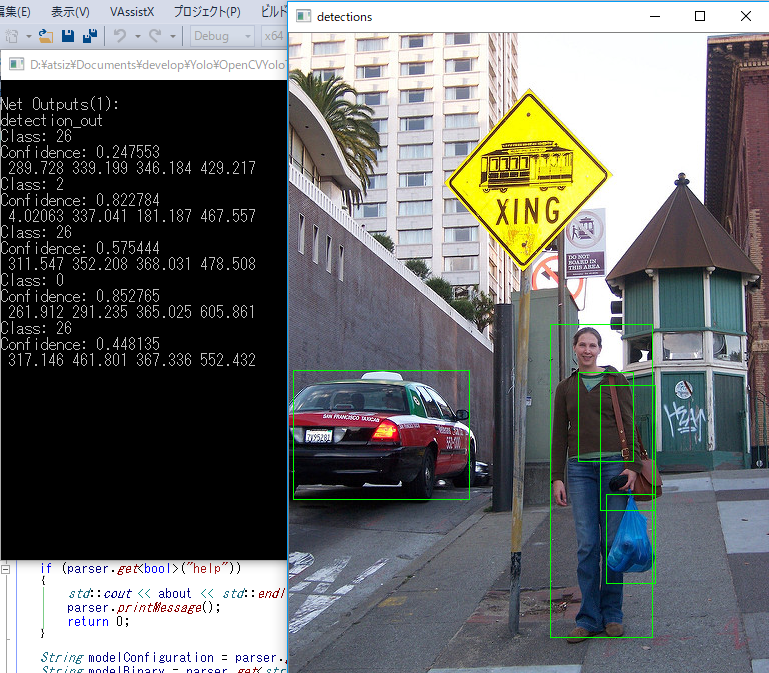Click the yellow XING sign in image
The width and height of the screenshot is (769, 673).
click(x=528, y=180)
